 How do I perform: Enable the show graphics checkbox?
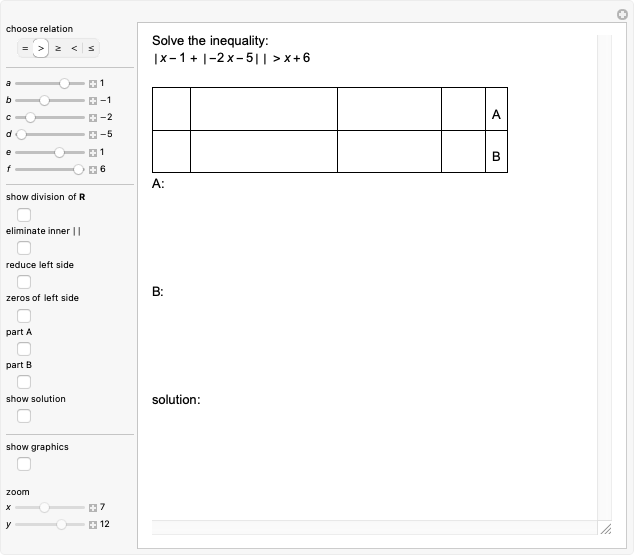[x=23, y=464]
